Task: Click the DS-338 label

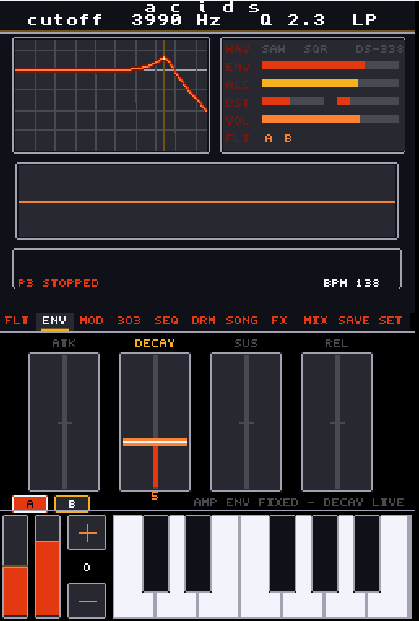Action: click(379, 49)
